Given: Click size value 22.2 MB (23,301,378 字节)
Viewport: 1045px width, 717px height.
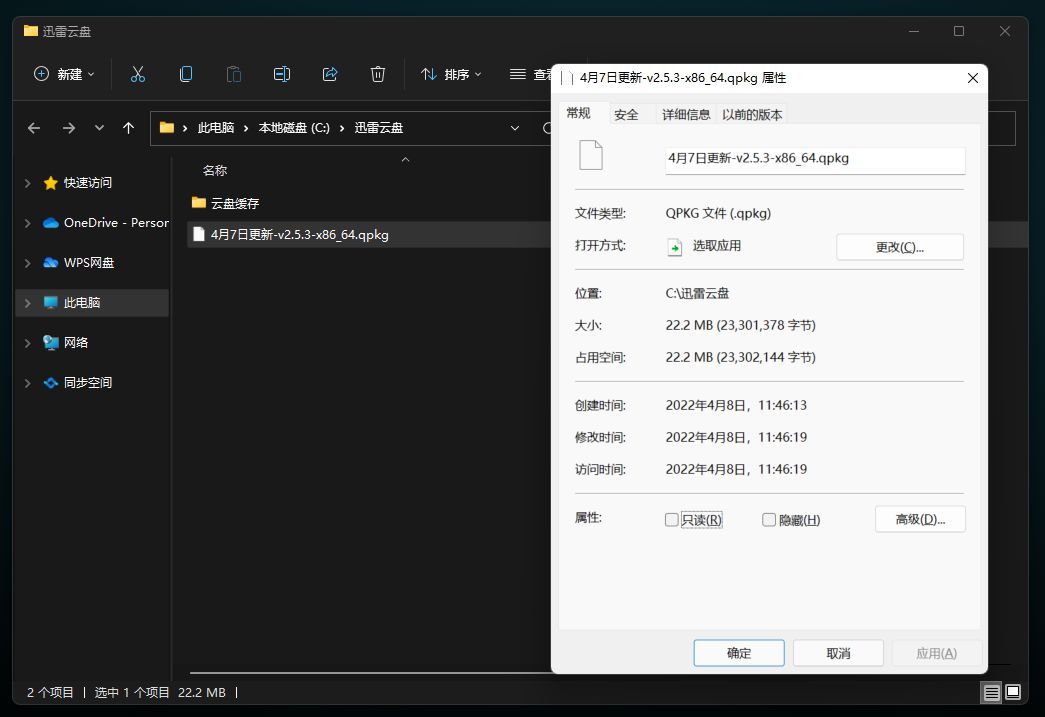Looking at the screenshot, I should [x=740, y=325].
